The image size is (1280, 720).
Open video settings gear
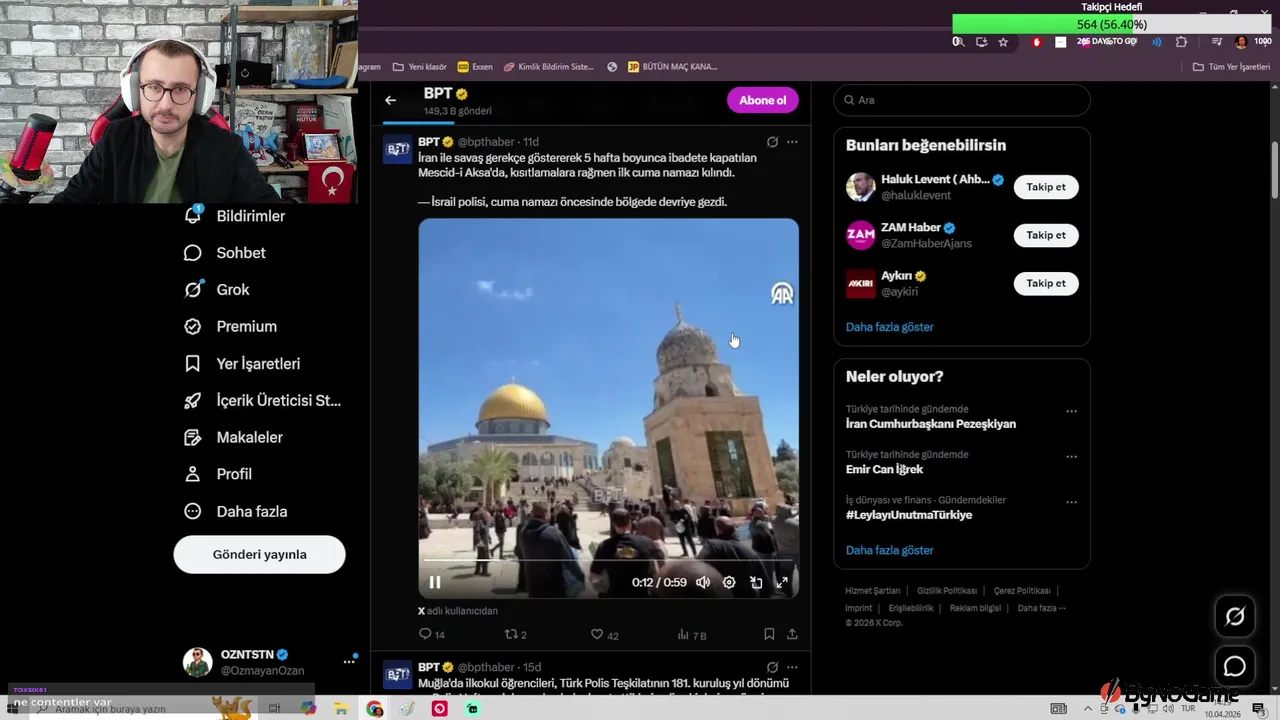coord(729,582)
